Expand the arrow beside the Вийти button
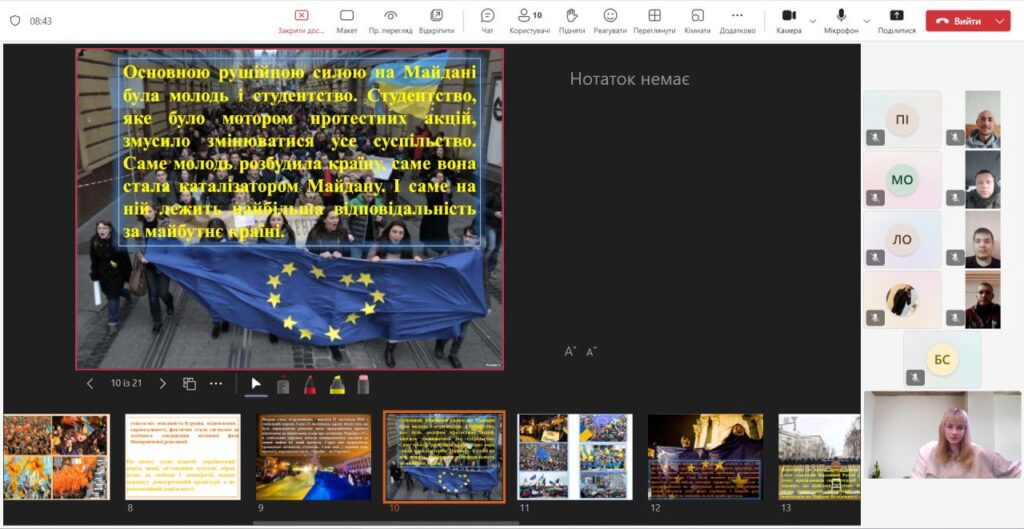 point(1001,21)
